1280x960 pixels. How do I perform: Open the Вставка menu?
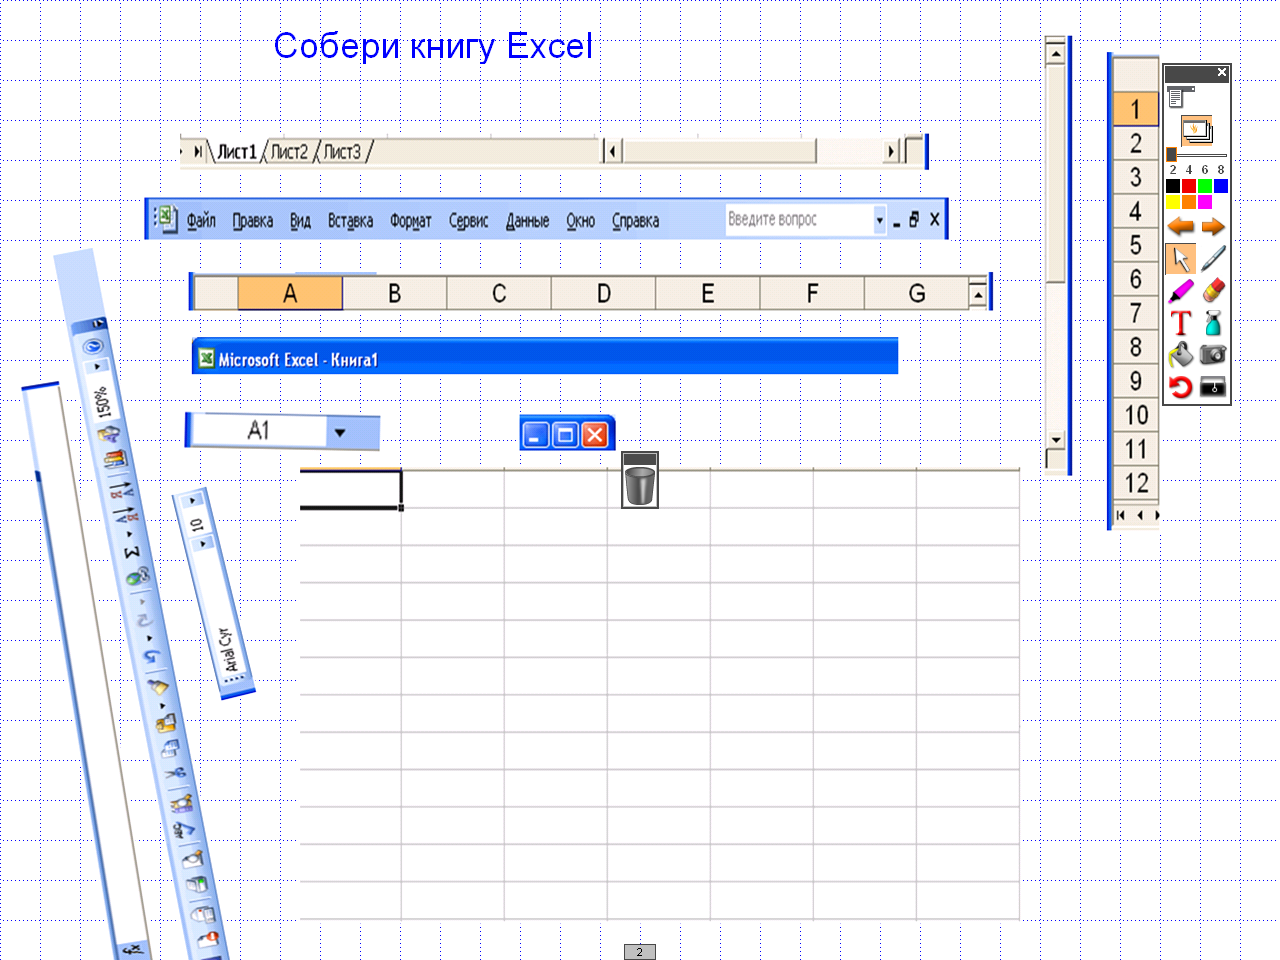[350, 220]
